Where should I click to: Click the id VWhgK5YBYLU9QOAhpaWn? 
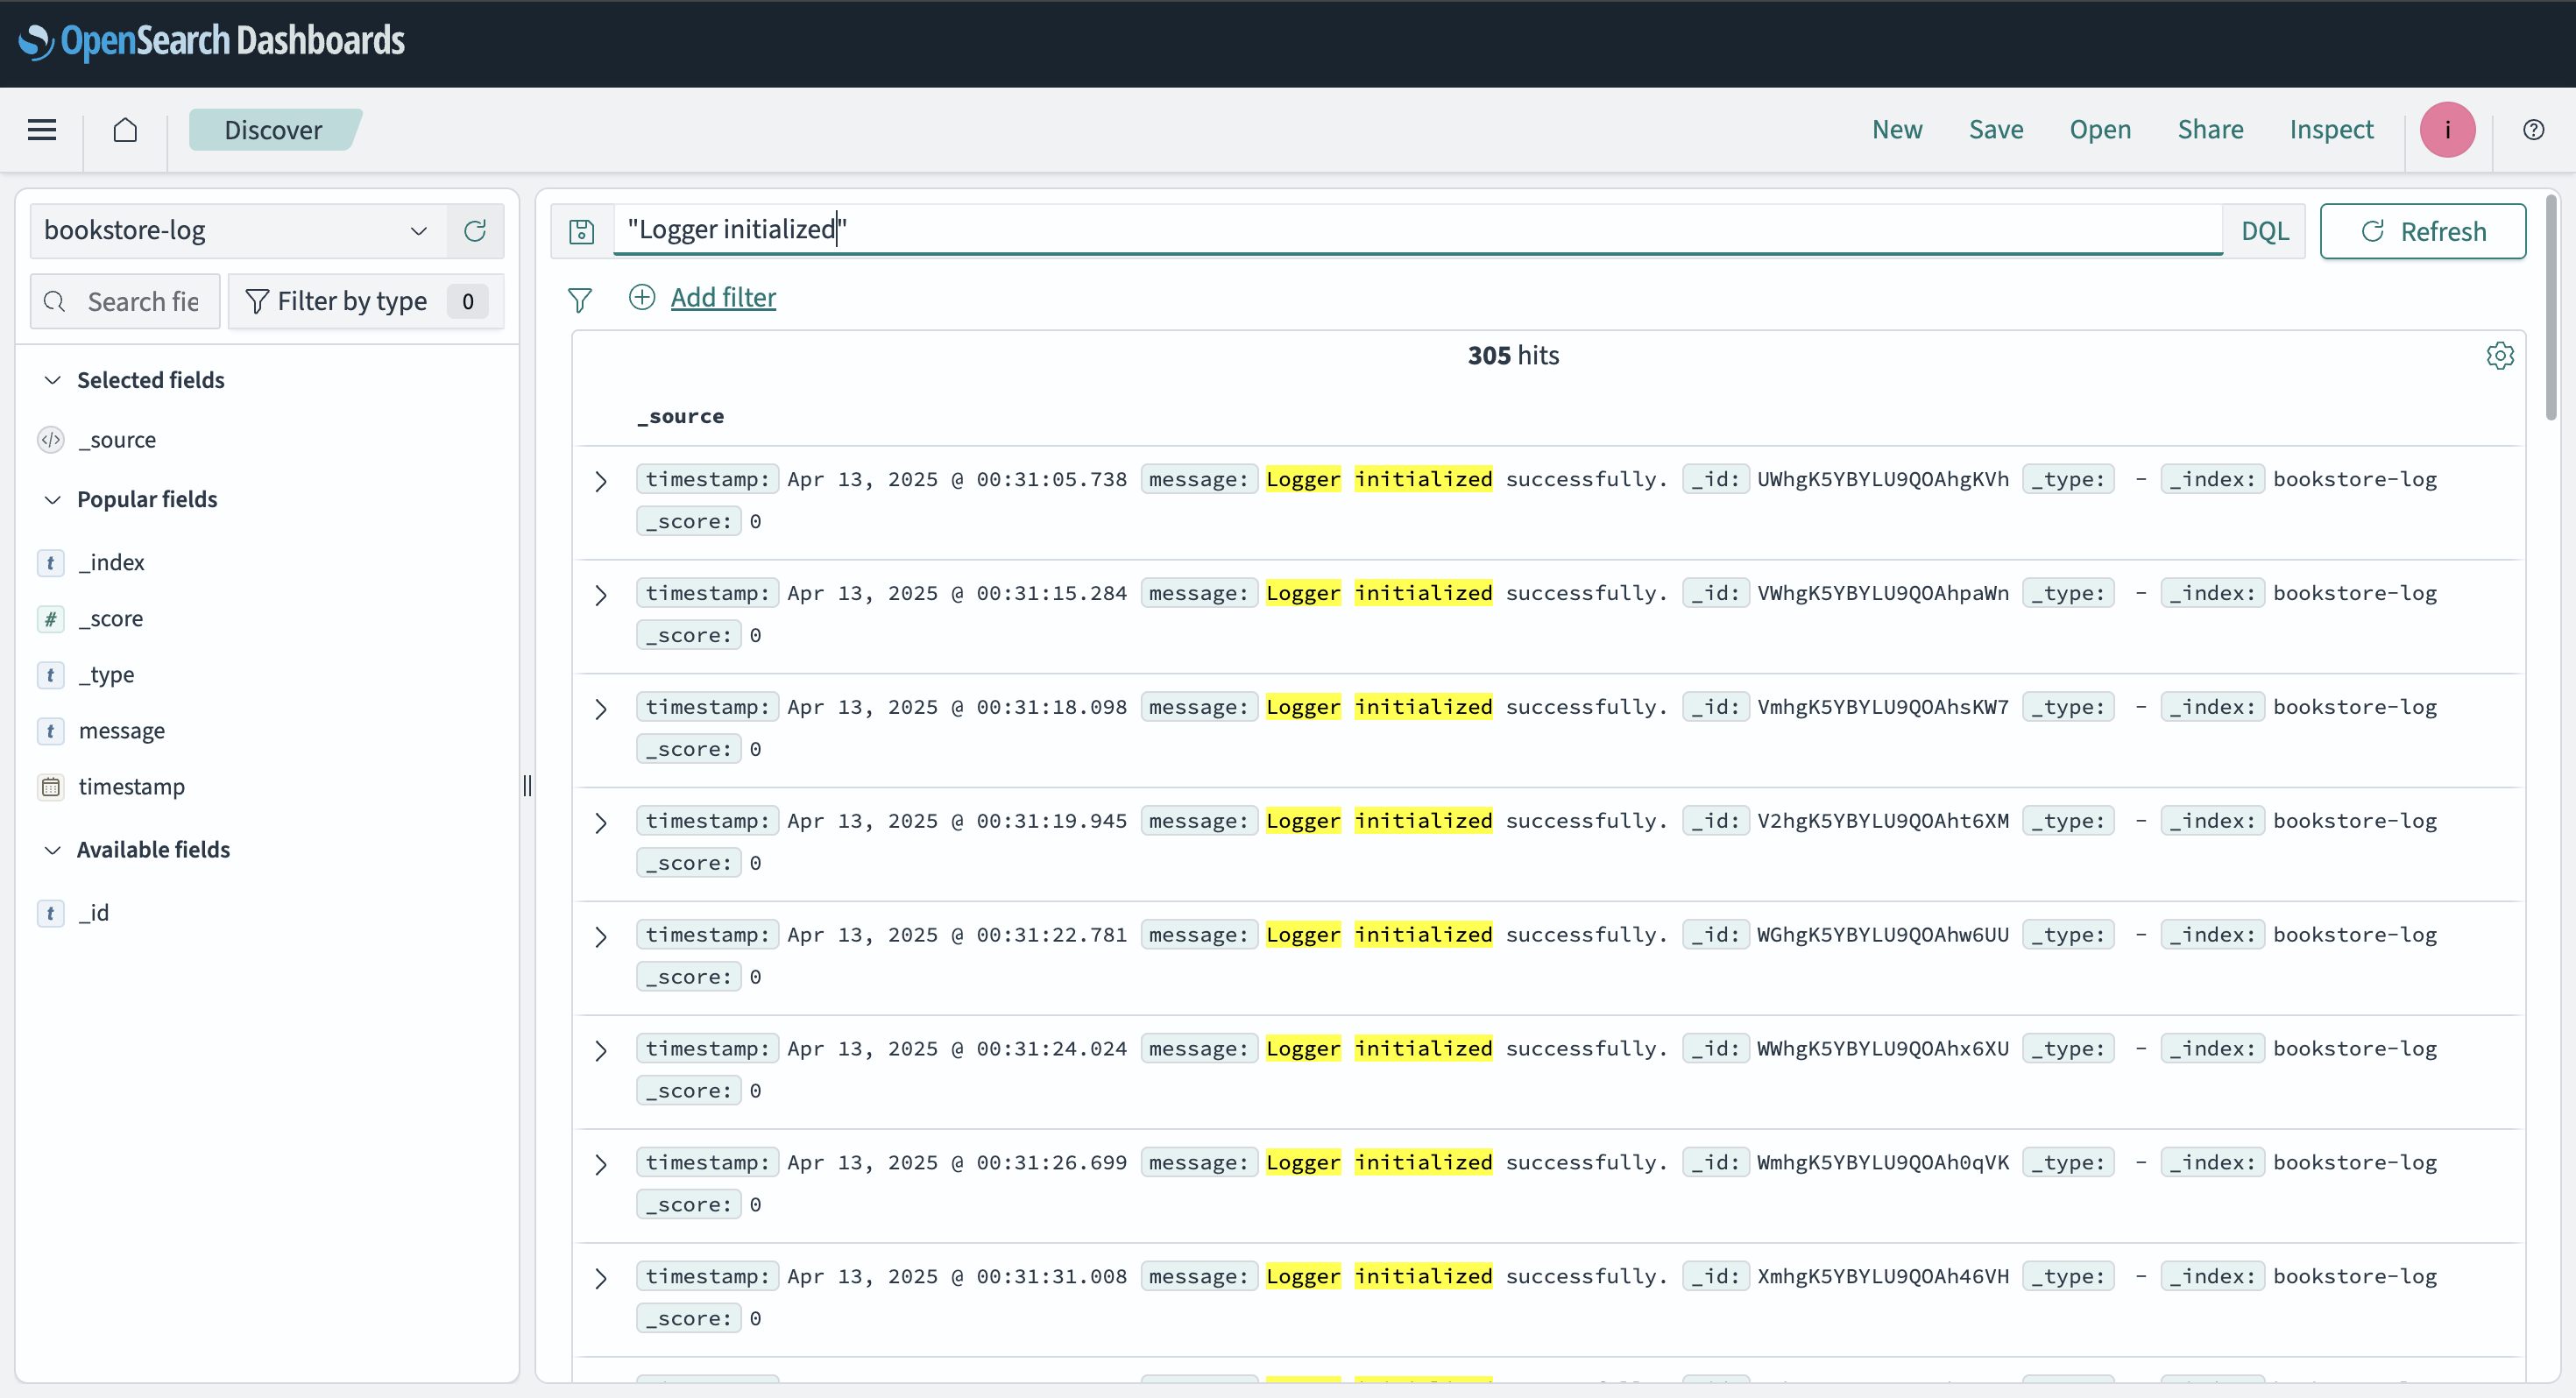(x=1882, y=593)
